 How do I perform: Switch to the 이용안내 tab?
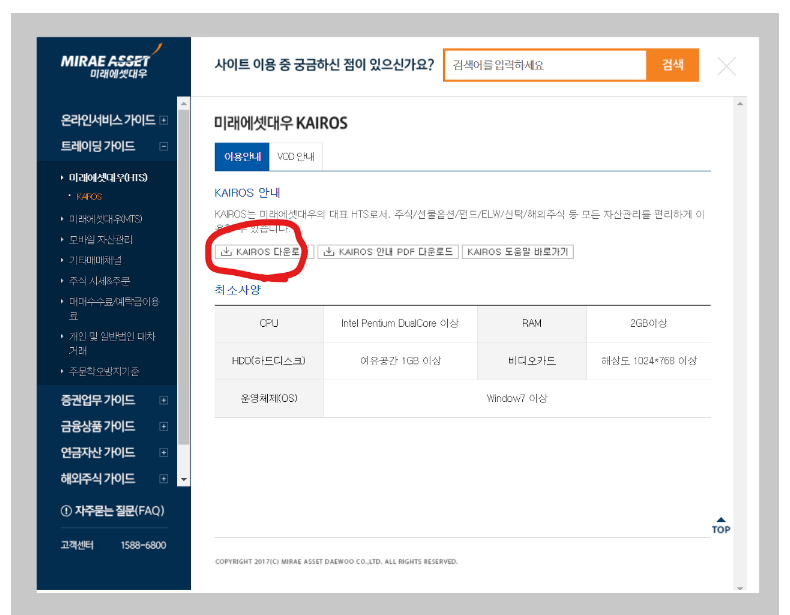tap(242, 157)
